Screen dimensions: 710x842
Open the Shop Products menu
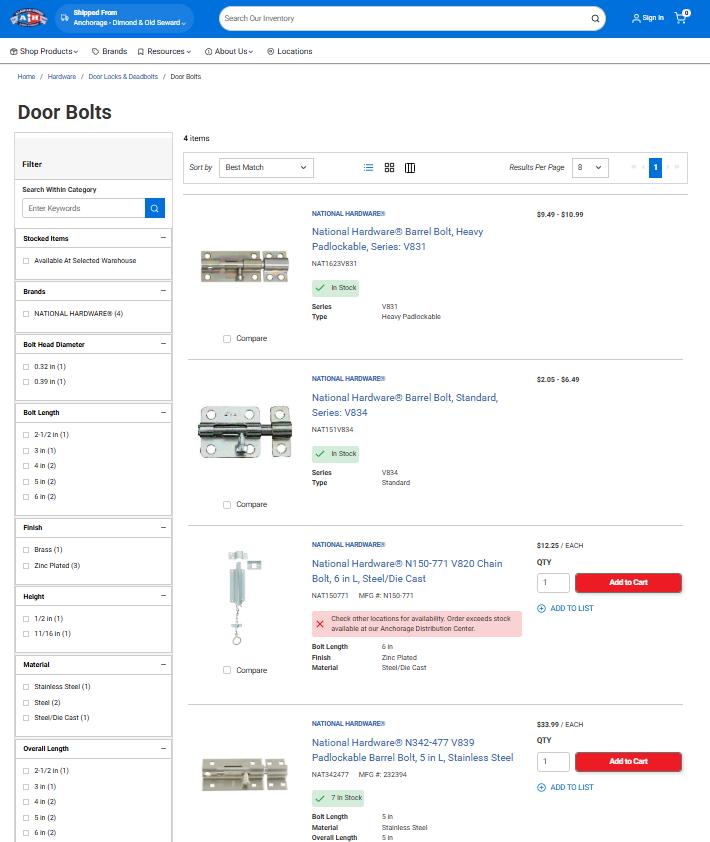tap(44, 52)
